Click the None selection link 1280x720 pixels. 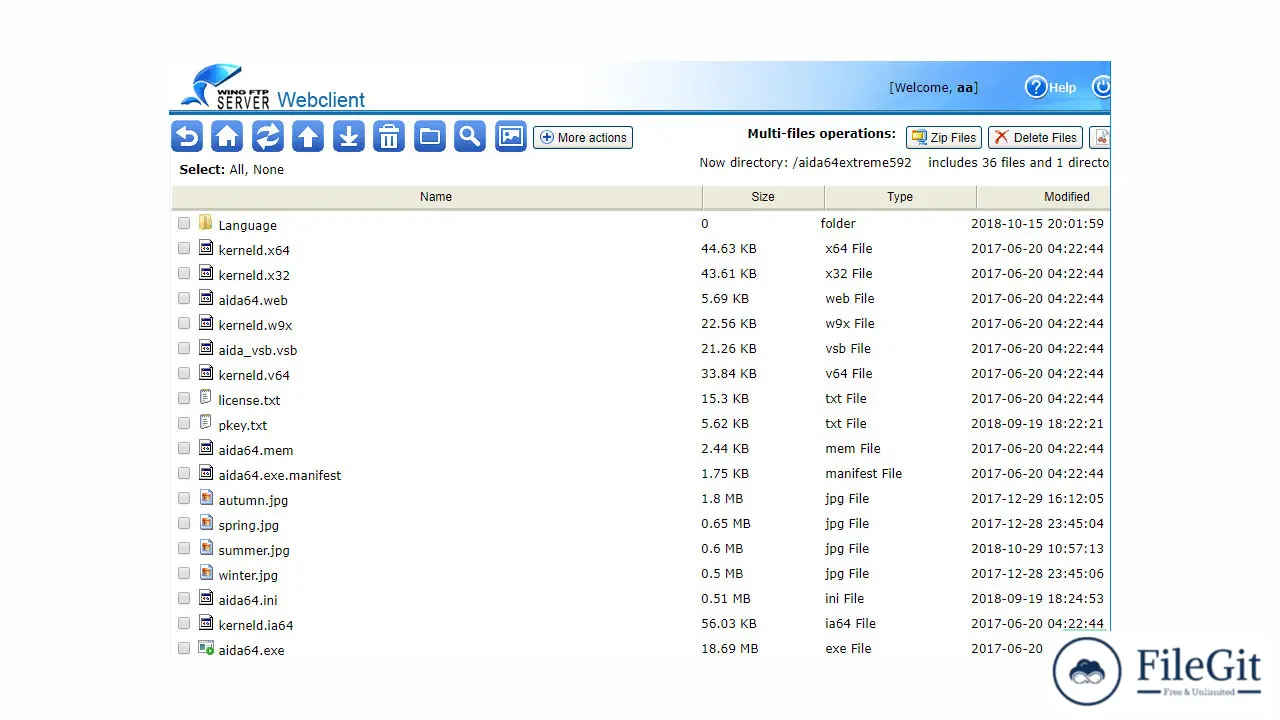pos(268,170)
